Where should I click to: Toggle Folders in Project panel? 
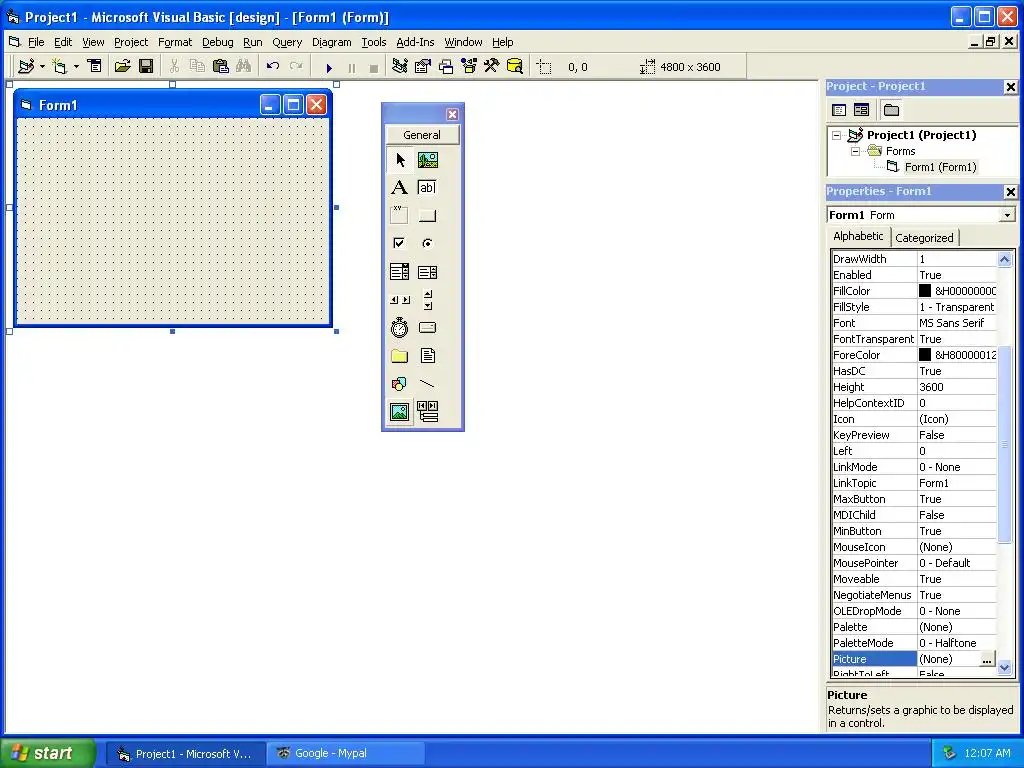click(x=891, y=110)
